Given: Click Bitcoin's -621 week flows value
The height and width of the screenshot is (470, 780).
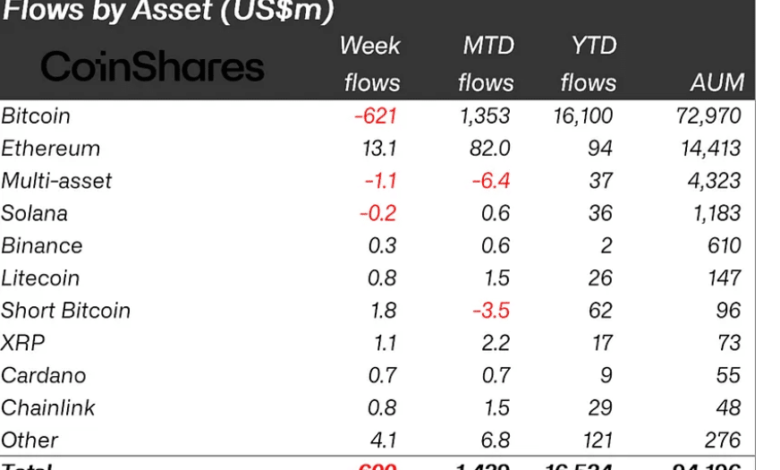Looking at the screenshot, I should click(377, 116).
